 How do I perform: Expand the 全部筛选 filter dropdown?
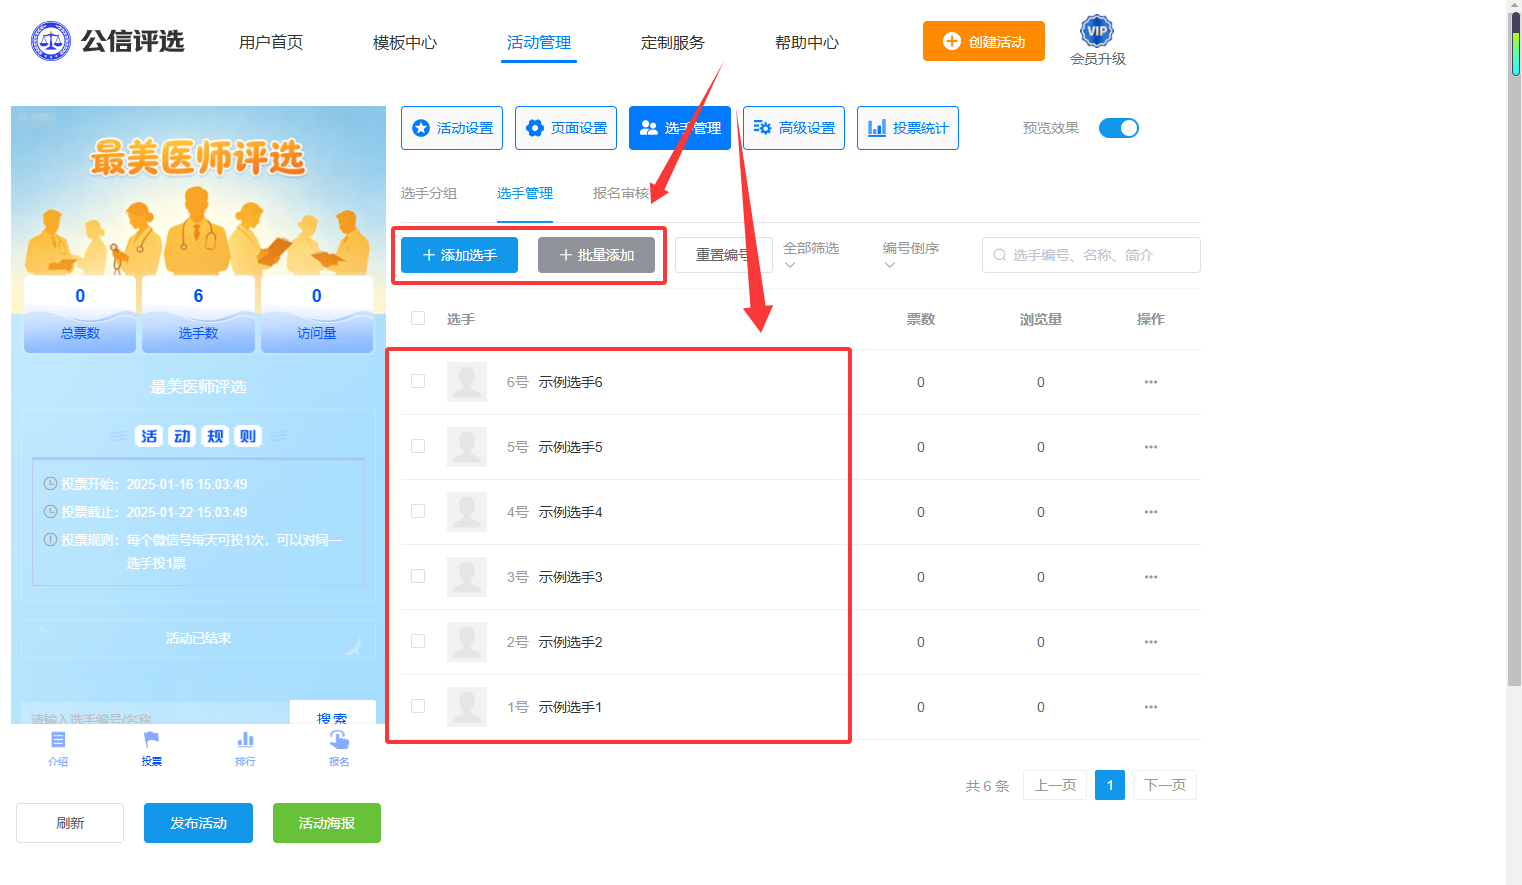(811, 255)
